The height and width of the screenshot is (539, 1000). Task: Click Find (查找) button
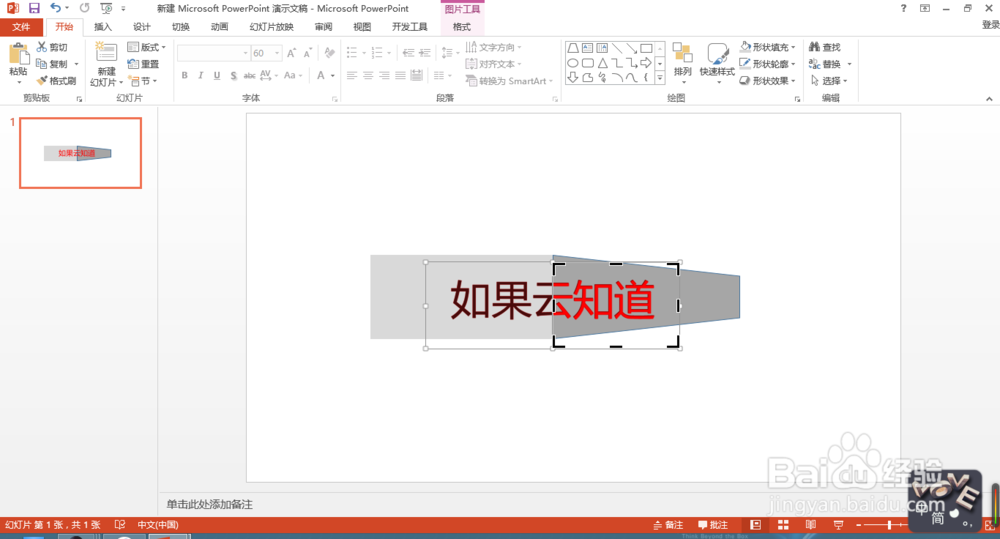825,47
